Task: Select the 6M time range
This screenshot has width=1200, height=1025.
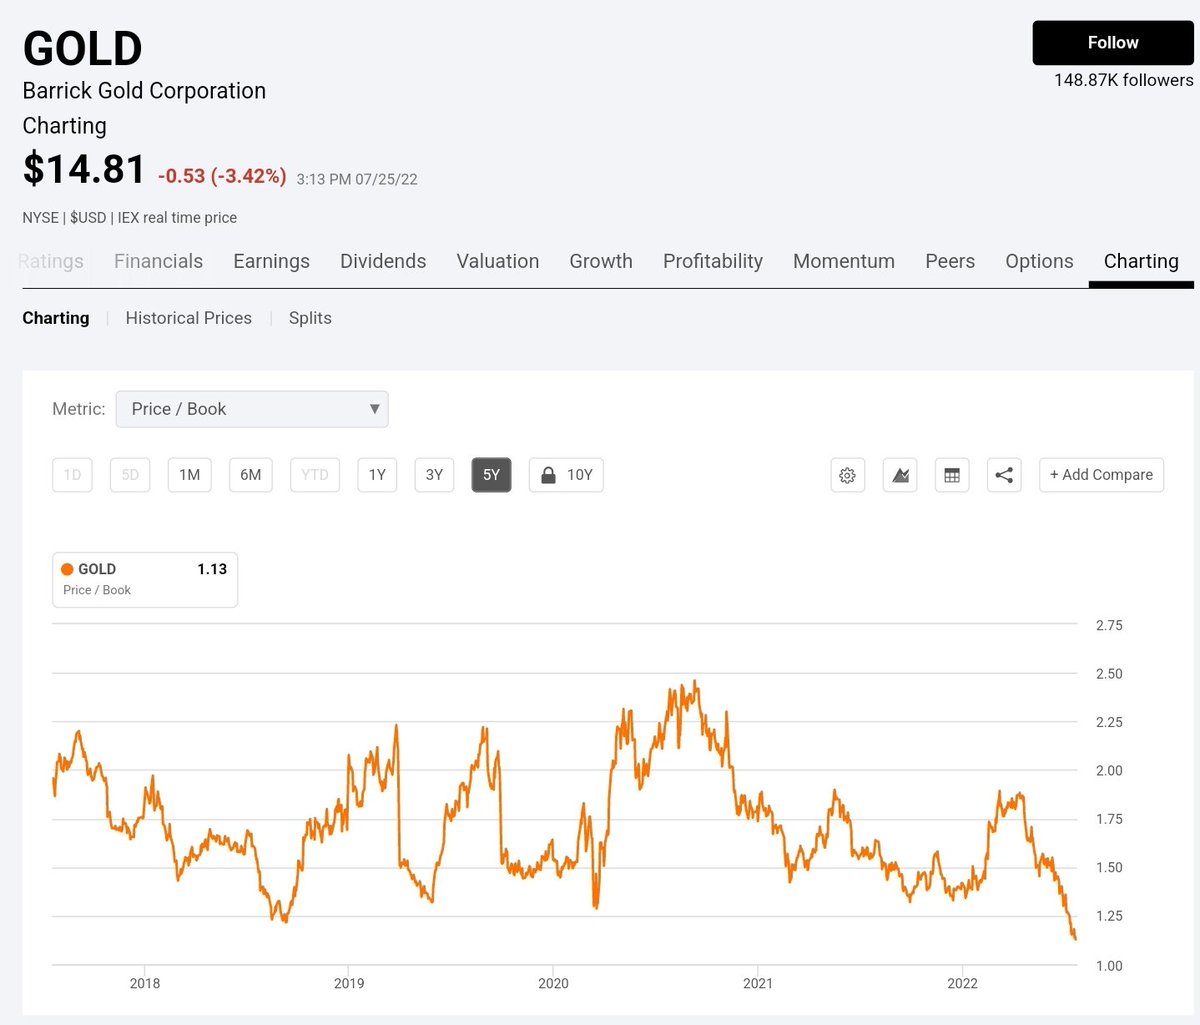Action: 251,475
